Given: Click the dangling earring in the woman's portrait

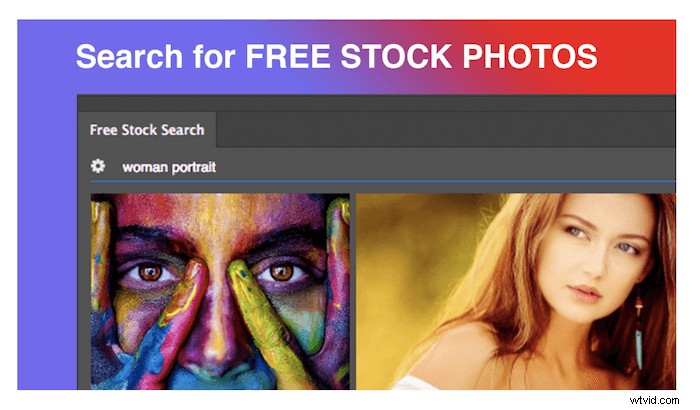Looking at the screenshot, I should [639, 331].
